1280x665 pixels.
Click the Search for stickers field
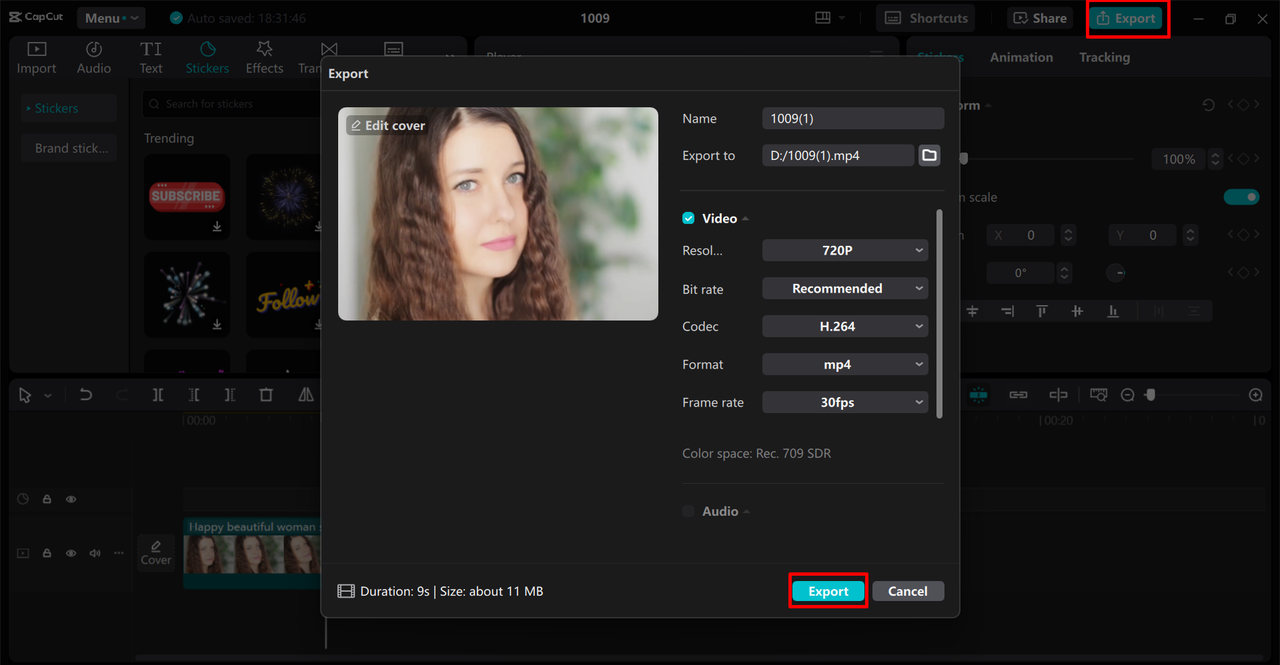[x=232, y=104]
